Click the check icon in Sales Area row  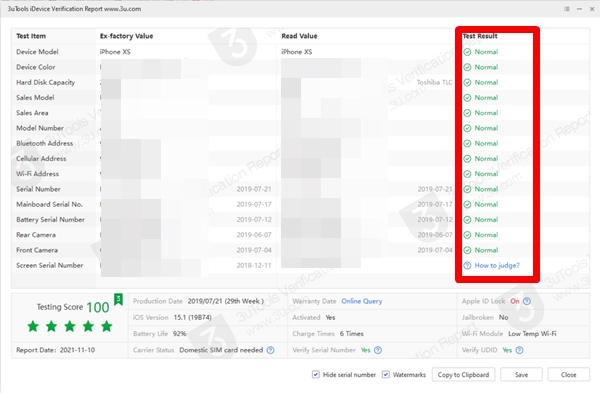pos(467,113)
